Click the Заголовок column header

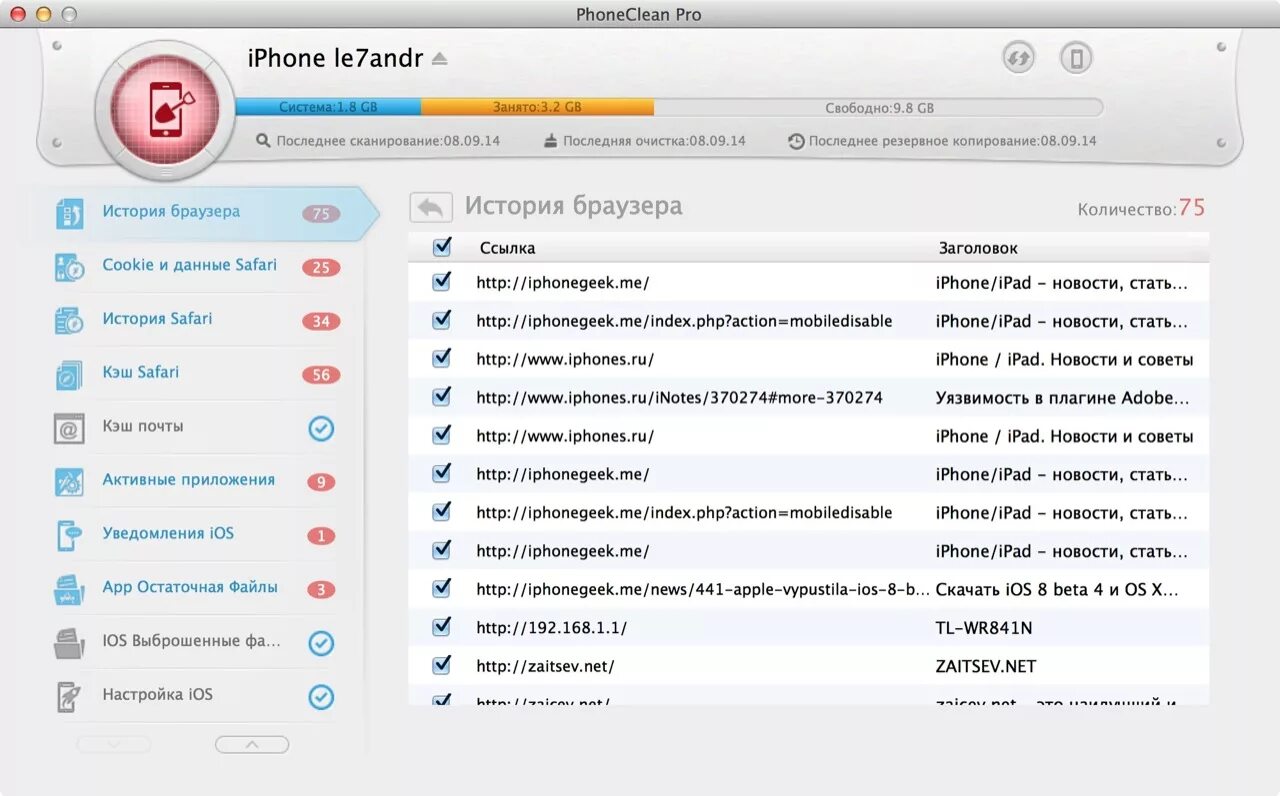[x=978, y=248]
